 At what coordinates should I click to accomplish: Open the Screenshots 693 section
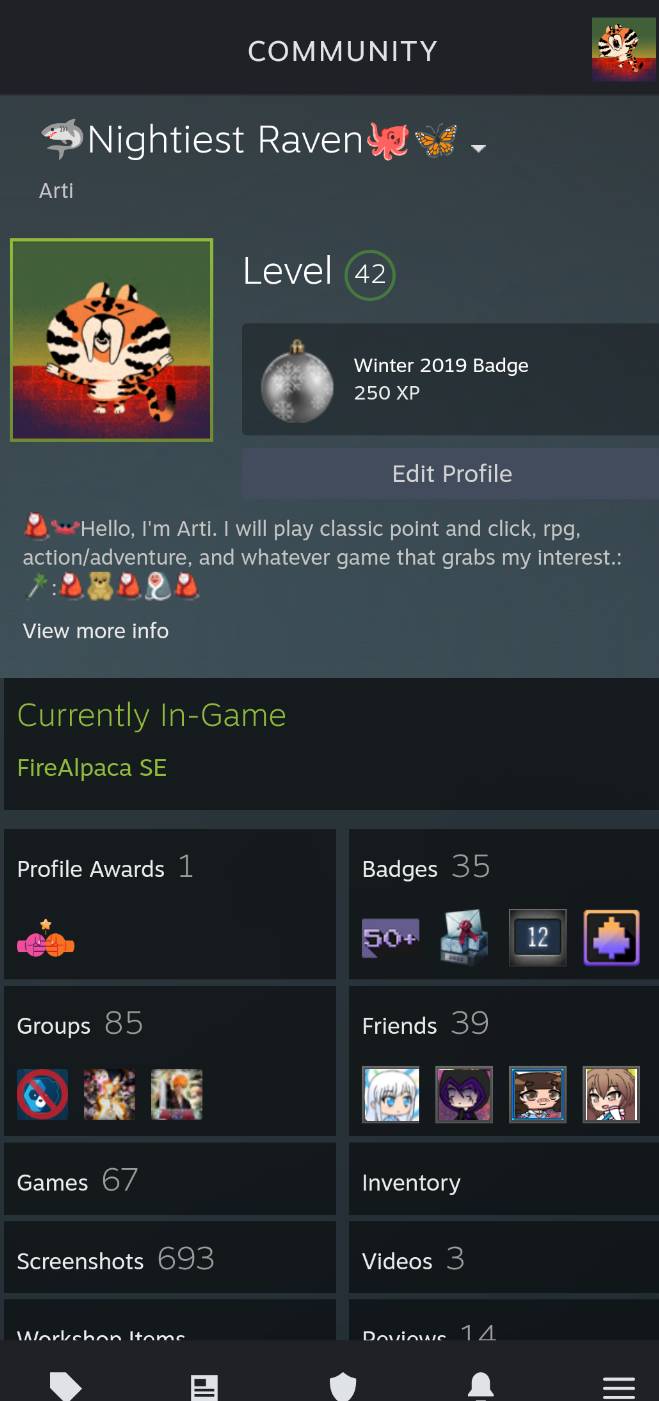coord(170,1258)
